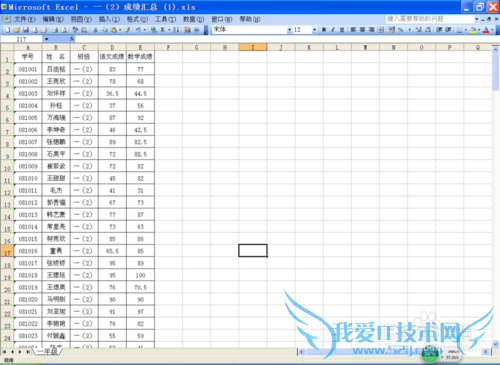This screenshot has width=500, height=365.
Task: Toggle underline formatting
Action: (342, 30)
